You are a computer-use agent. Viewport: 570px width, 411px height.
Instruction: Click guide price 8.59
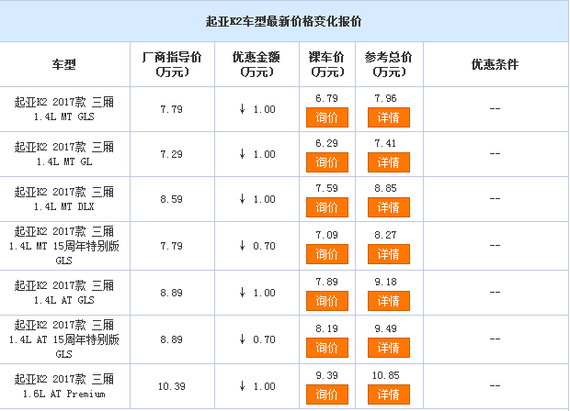[172, 200]
